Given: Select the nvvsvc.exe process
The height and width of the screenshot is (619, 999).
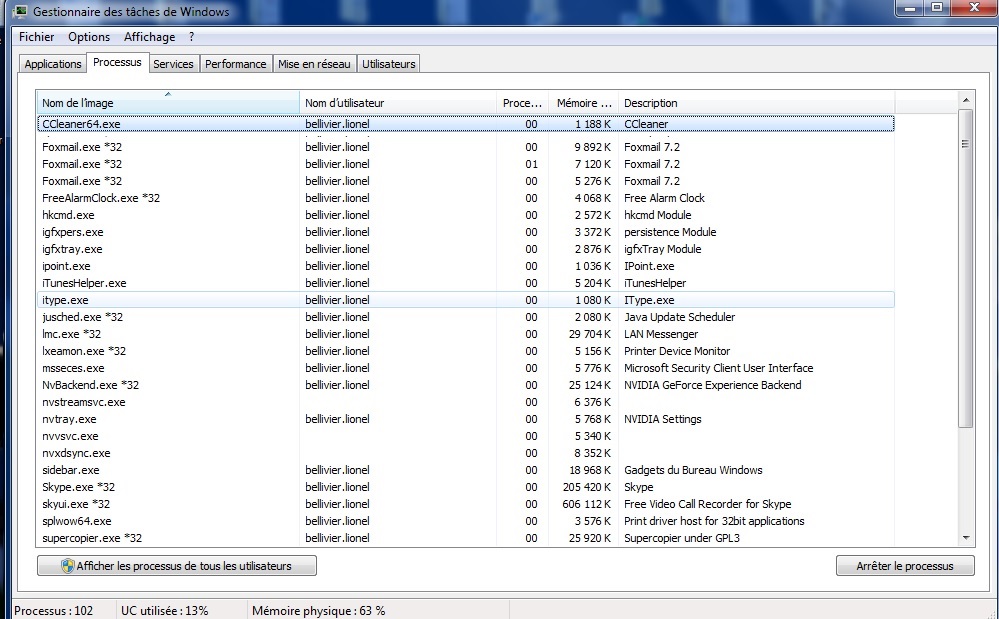Looking at the screenshot, I should pos(465,436).
